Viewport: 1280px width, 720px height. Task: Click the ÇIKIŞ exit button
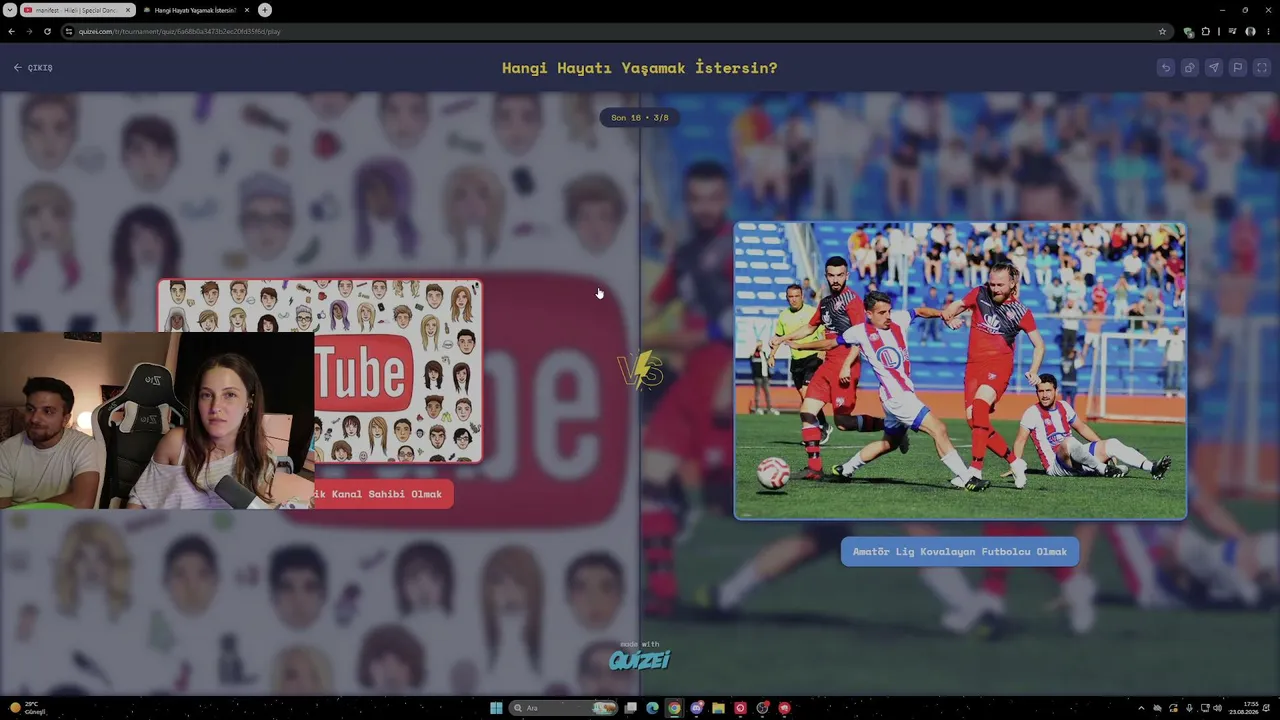tap(33, 68)
